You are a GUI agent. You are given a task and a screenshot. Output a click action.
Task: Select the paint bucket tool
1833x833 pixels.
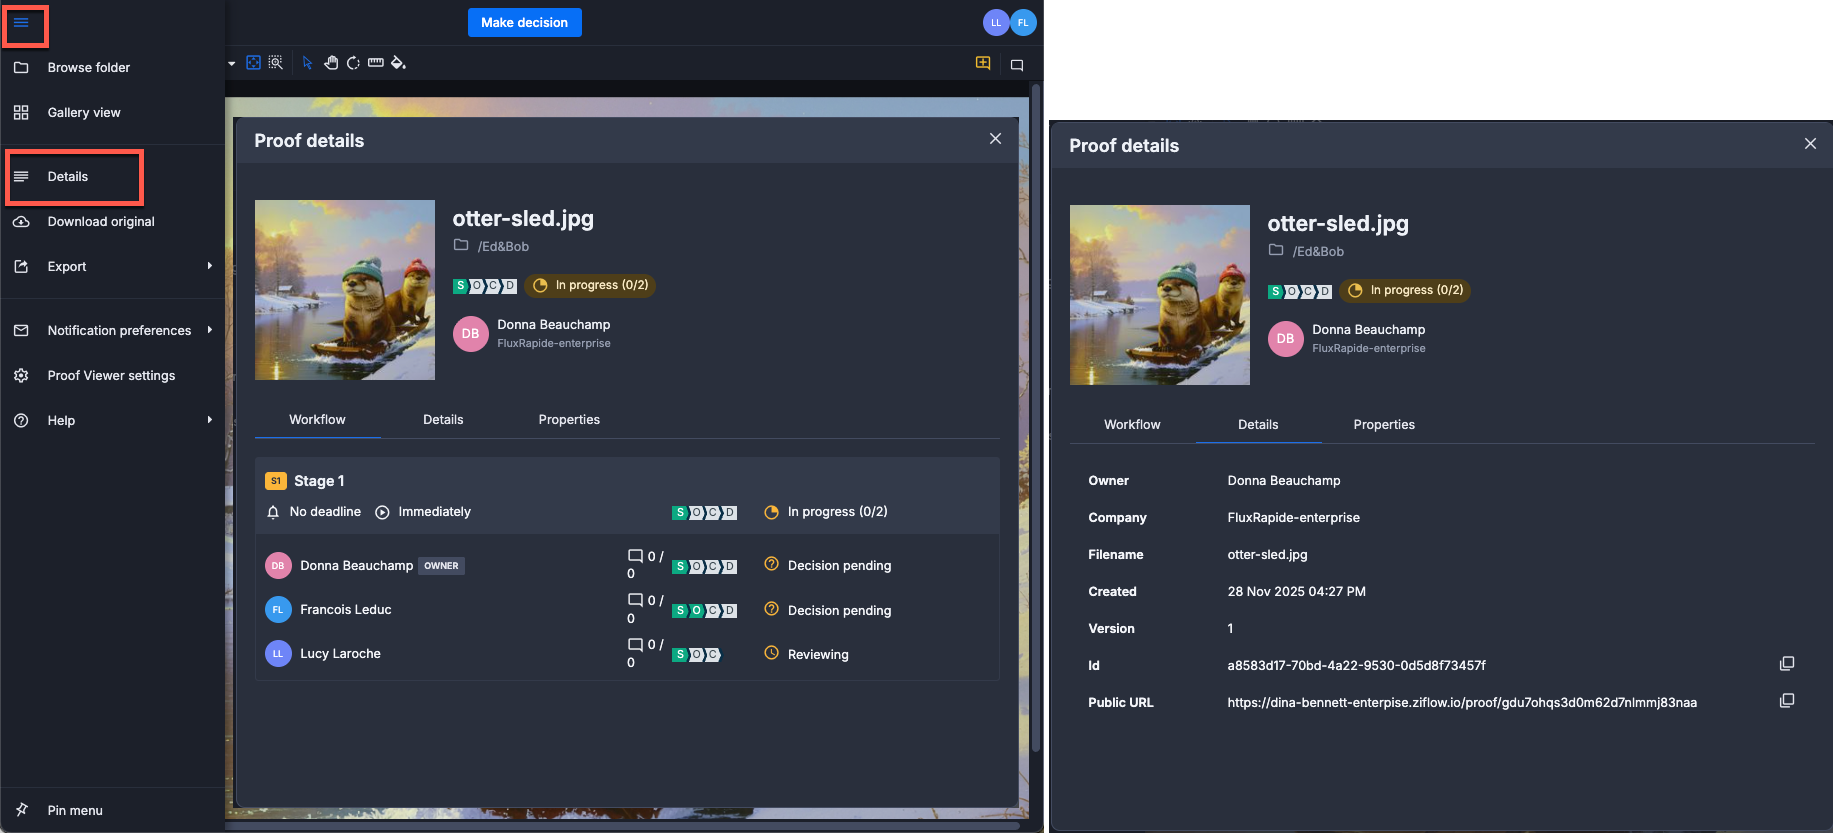[x=398, y=63]
